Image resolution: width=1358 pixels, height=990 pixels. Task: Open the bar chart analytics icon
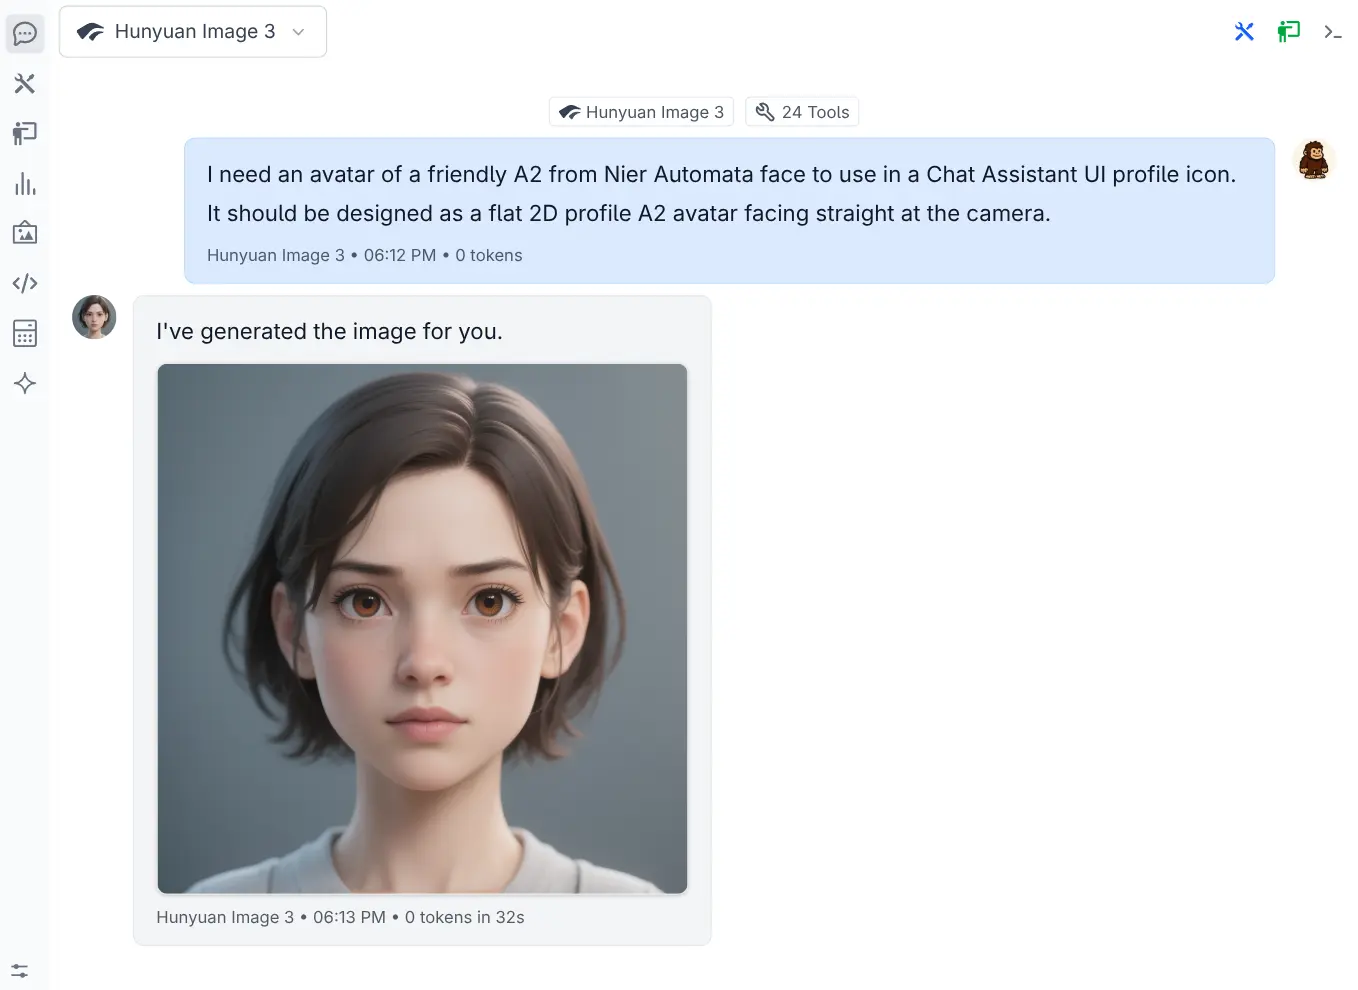pos(25,183)
